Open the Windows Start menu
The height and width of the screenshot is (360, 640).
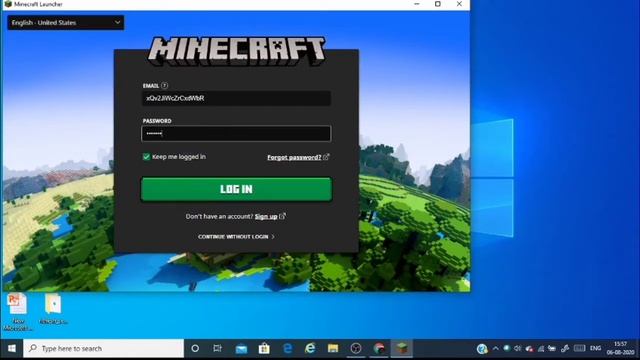(12, 348)
